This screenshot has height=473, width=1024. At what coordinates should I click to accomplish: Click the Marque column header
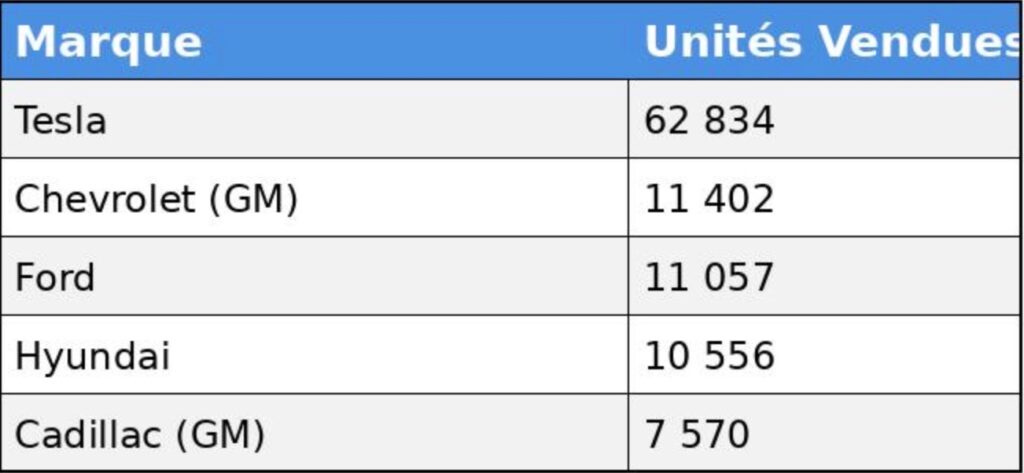[x=108, y=42]
